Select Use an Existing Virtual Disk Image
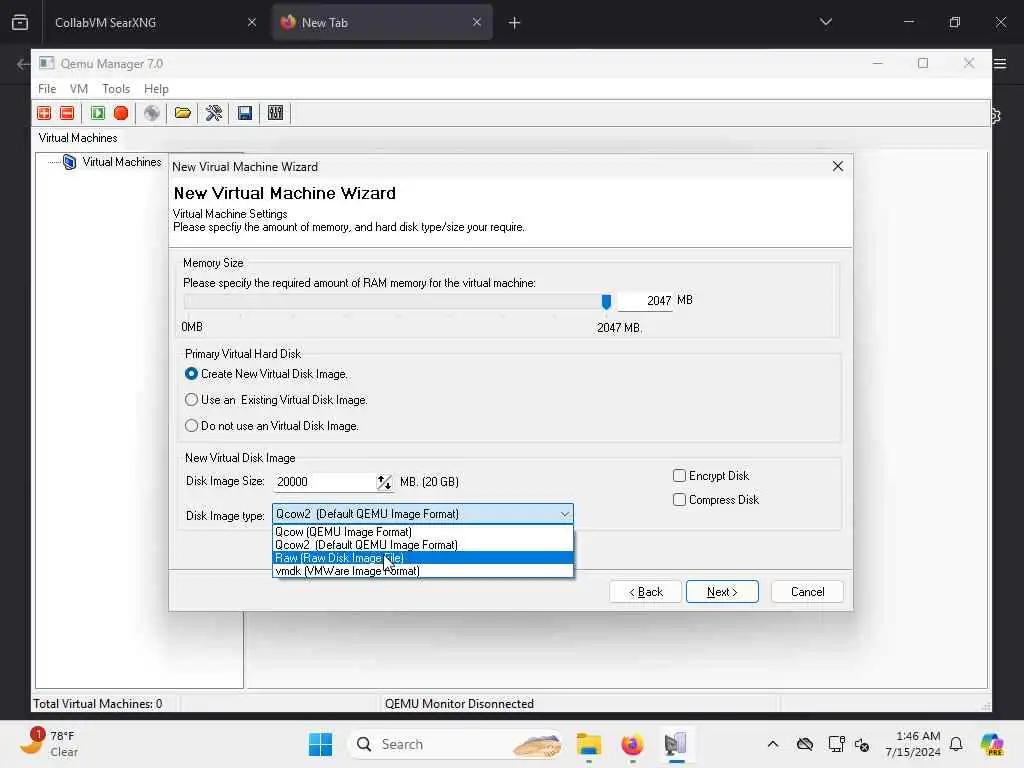1024x768 pixels. 191,400
